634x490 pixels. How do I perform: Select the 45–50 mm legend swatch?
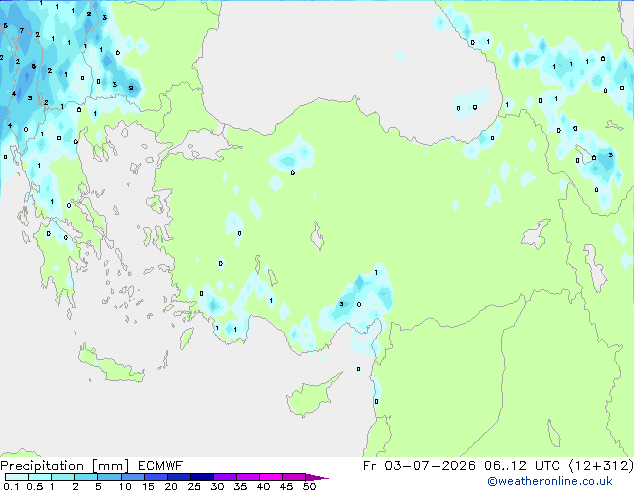pos(294,477)
